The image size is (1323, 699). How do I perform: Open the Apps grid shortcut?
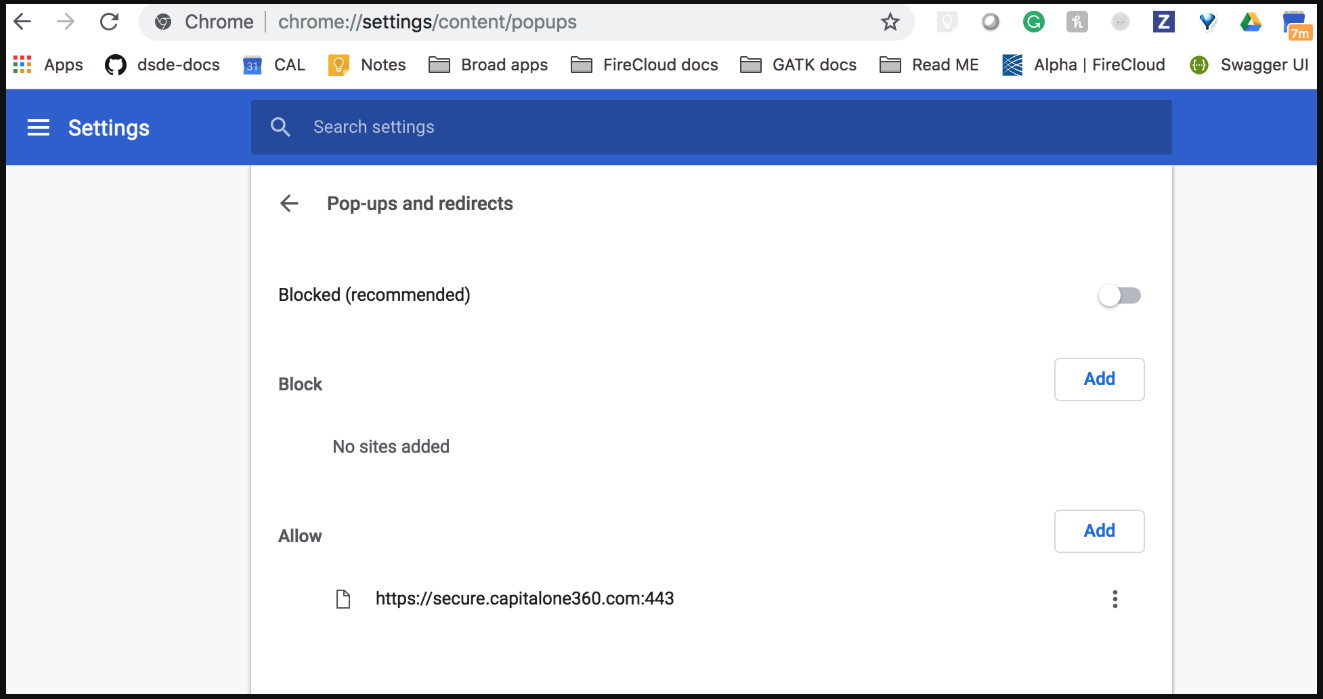click(x=47, y=65)
